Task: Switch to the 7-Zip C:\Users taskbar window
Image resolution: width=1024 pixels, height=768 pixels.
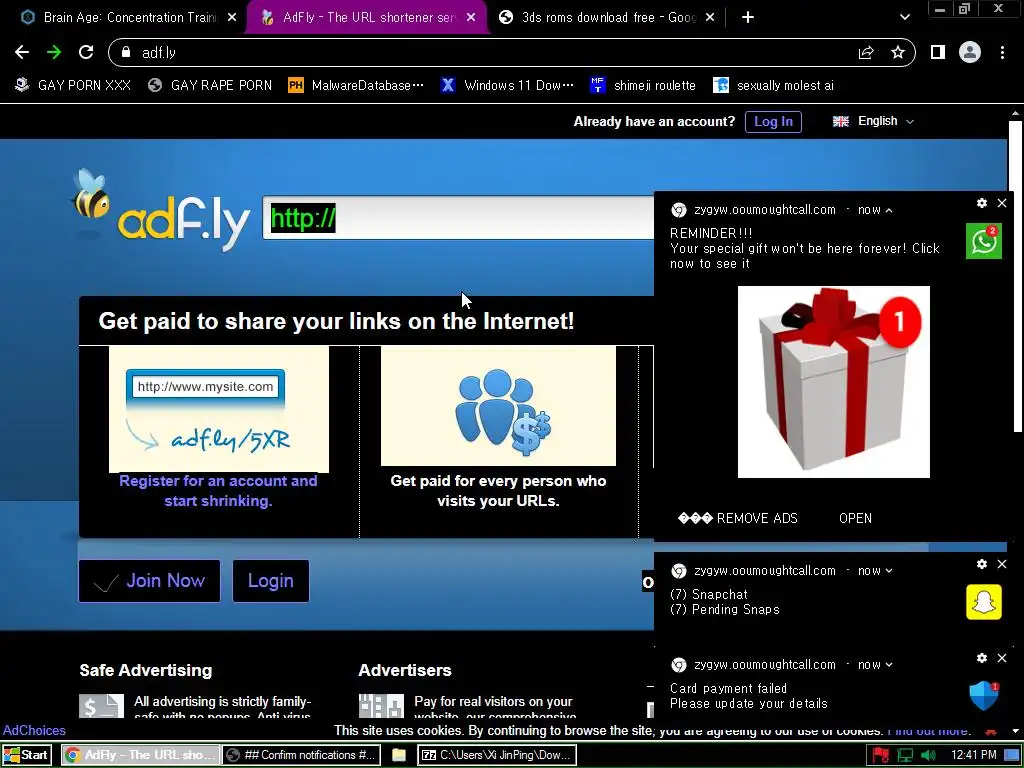Action: click(x=497, y=755)
